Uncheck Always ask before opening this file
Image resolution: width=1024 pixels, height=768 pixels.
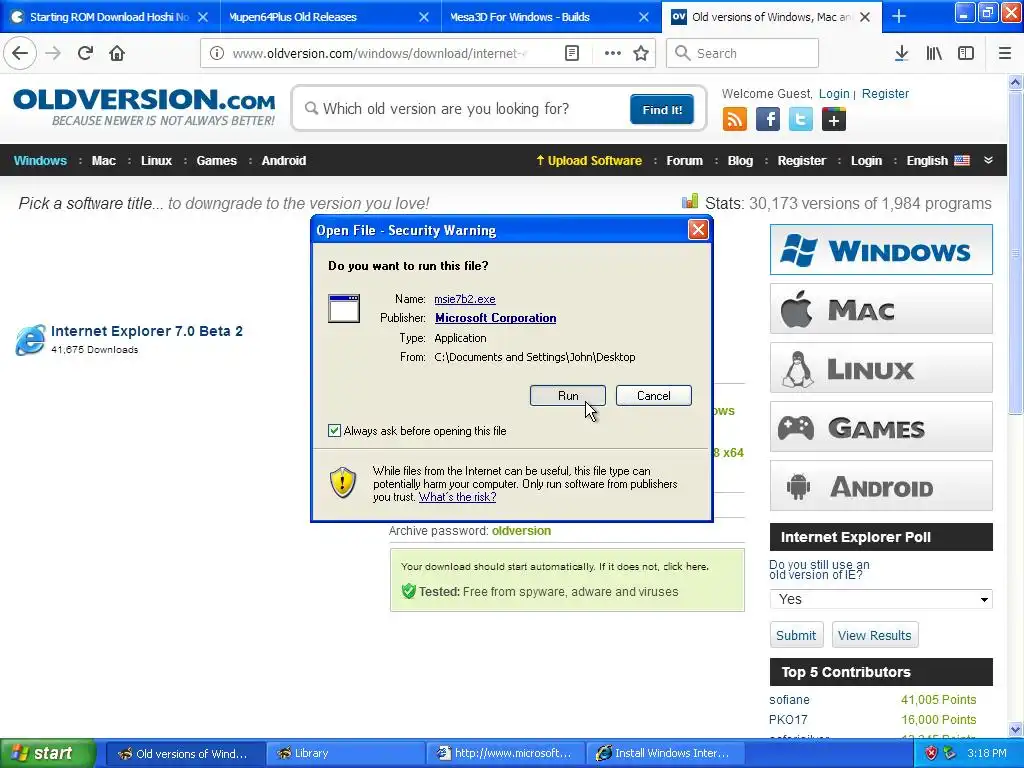334,430
